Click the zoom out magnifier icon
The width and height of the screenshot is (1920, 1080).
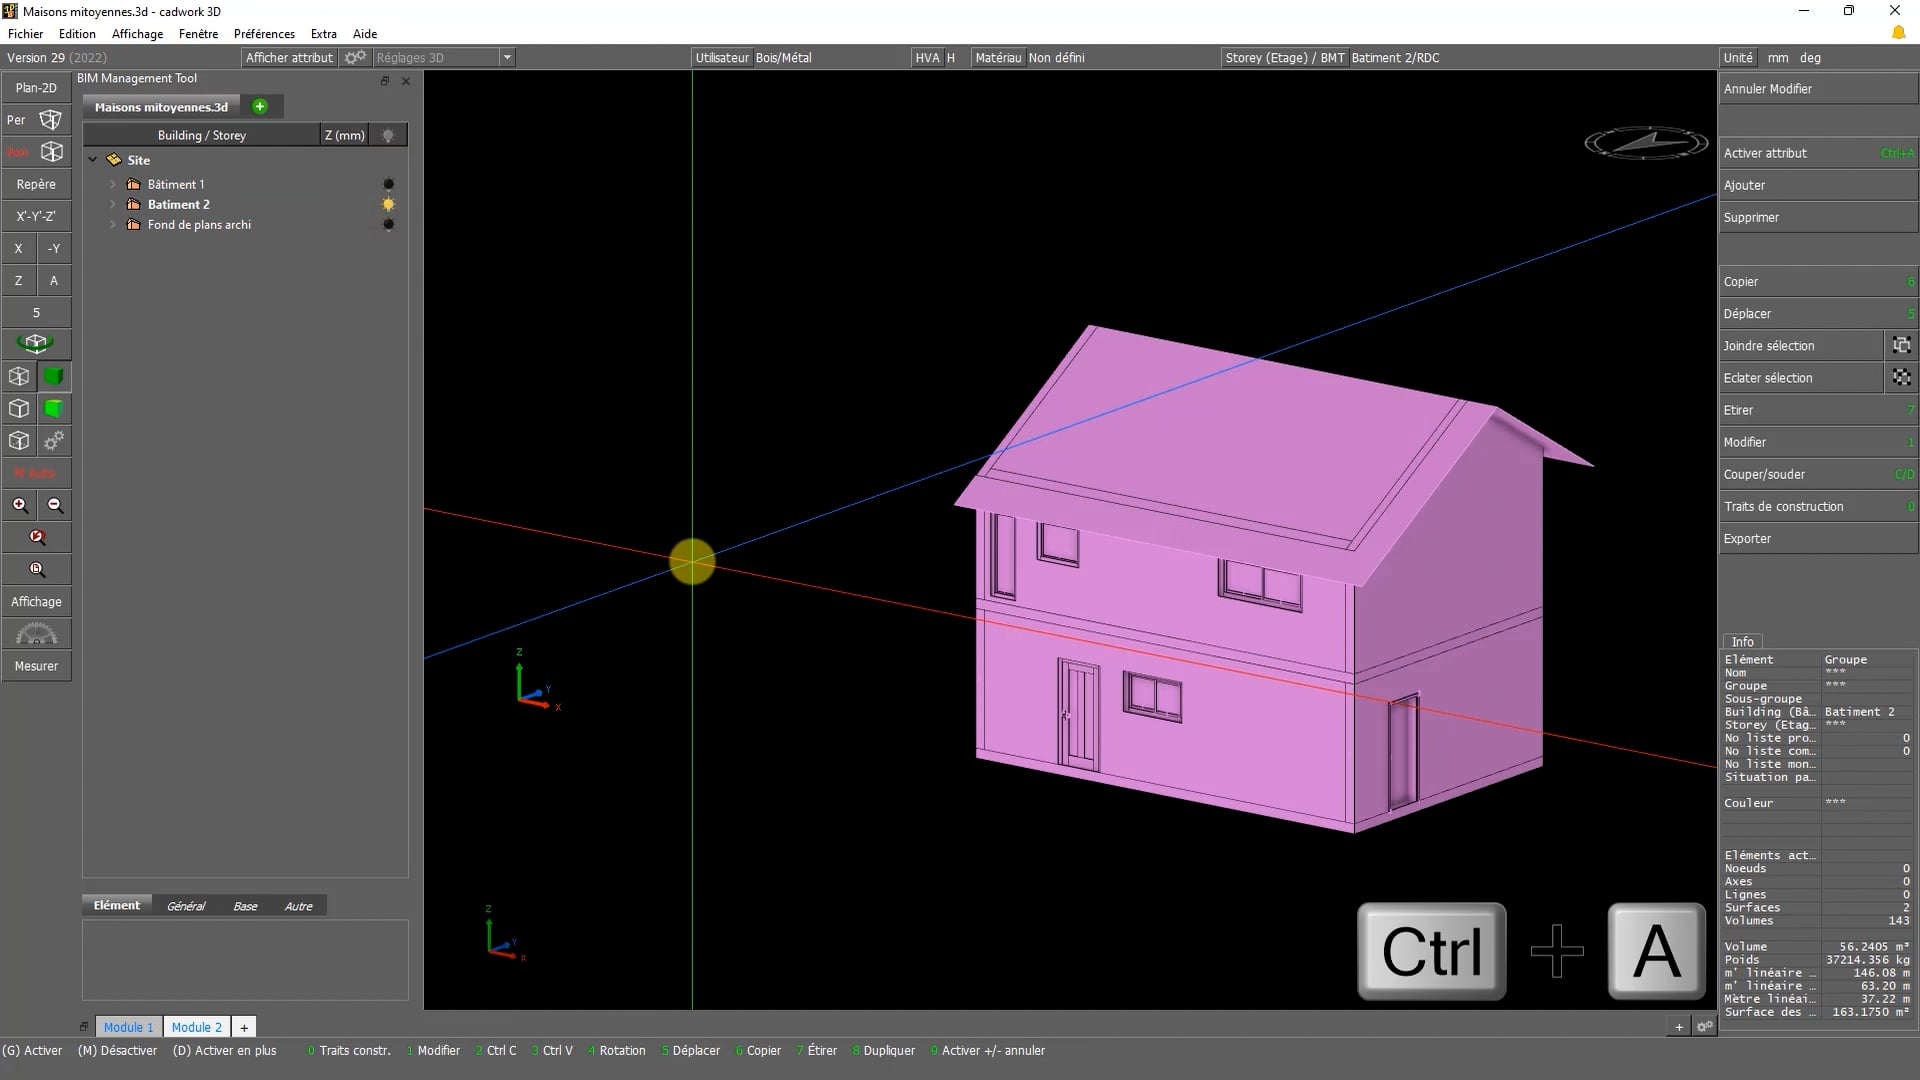[55, 505]
